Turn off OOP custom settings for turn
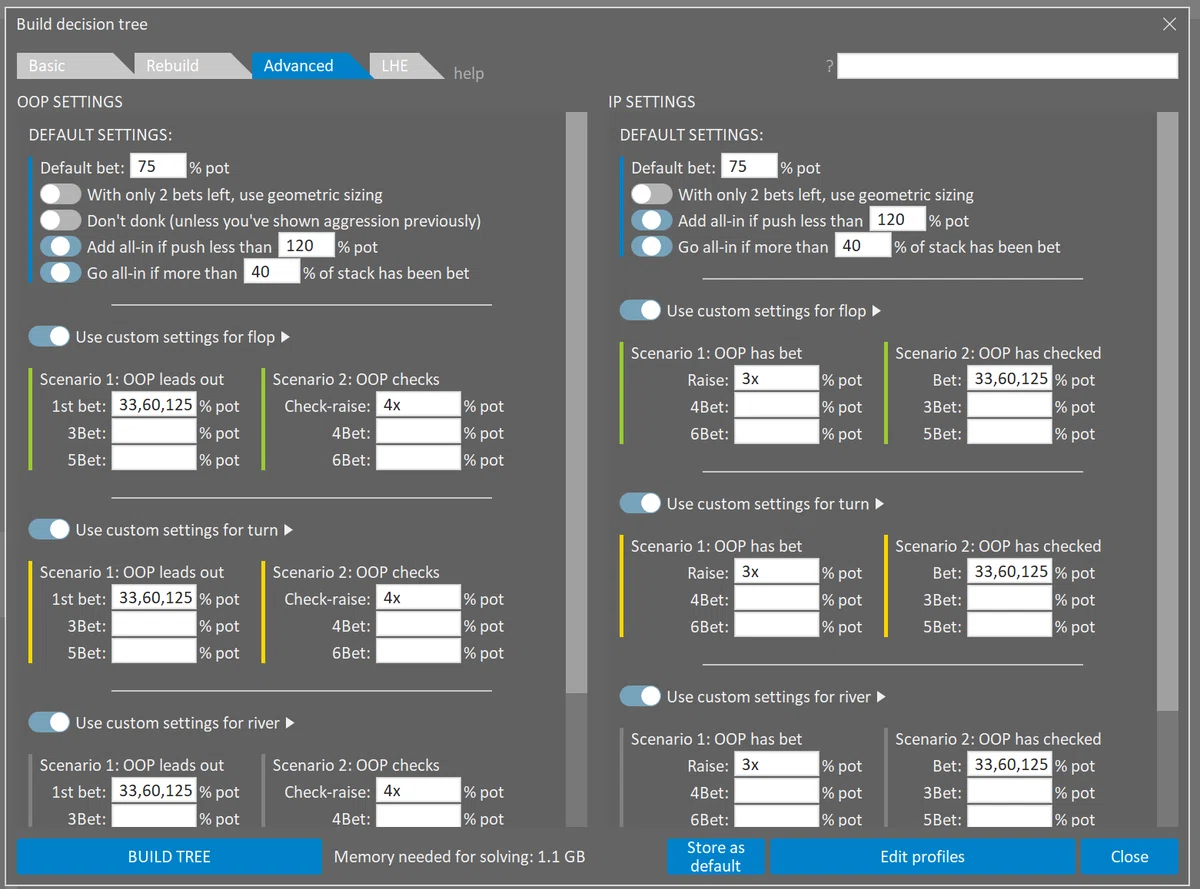This screenshot has height=889, width=1200. pyautogui.click(x=49, y=530)
